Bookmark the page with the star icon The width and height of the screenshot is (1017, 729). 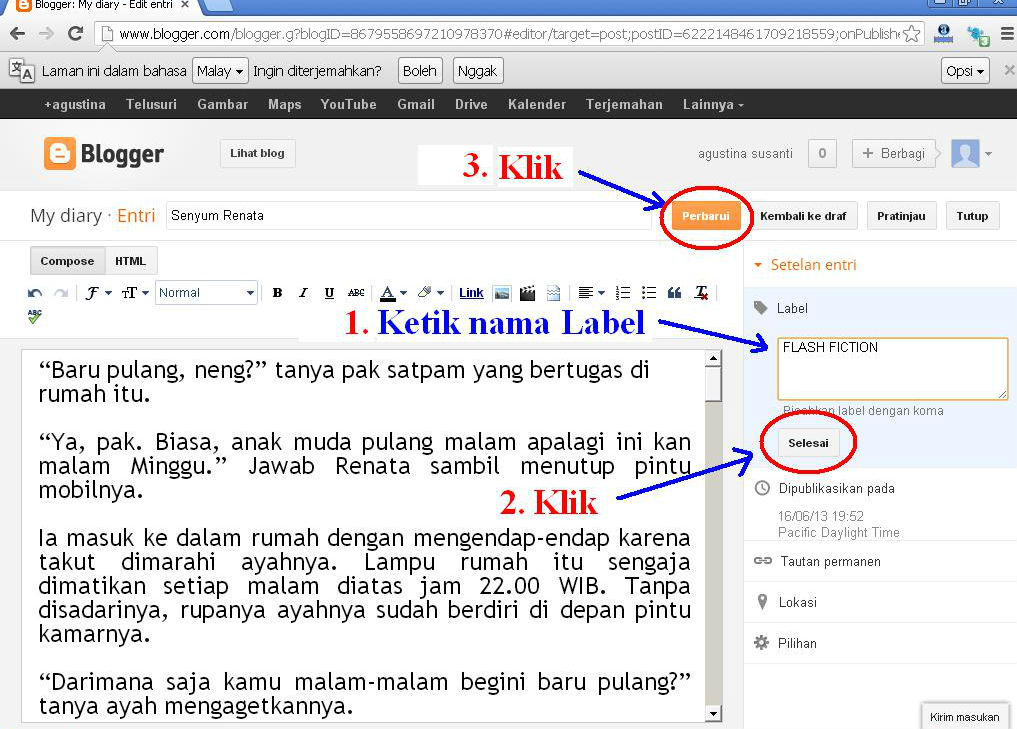point(911,34)
